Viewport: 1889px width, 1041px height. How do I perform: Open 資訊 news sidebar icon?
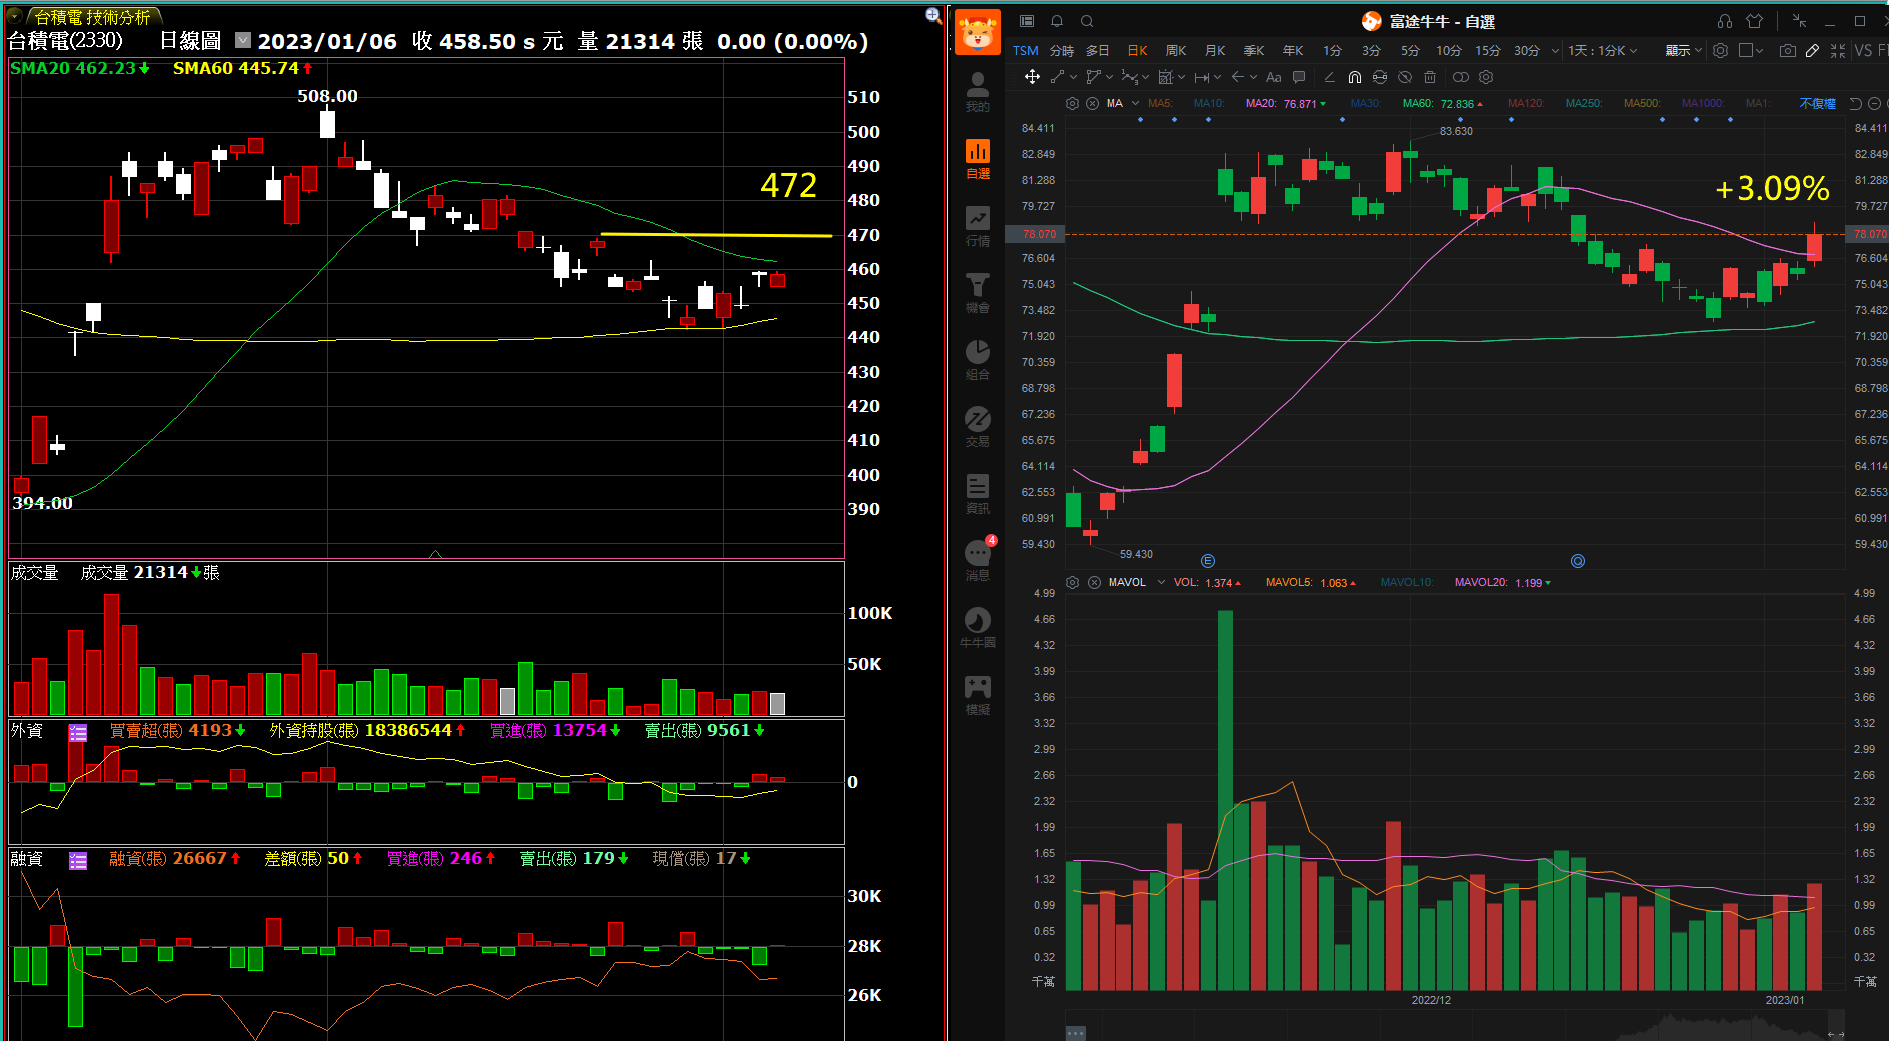coord(977,494)
